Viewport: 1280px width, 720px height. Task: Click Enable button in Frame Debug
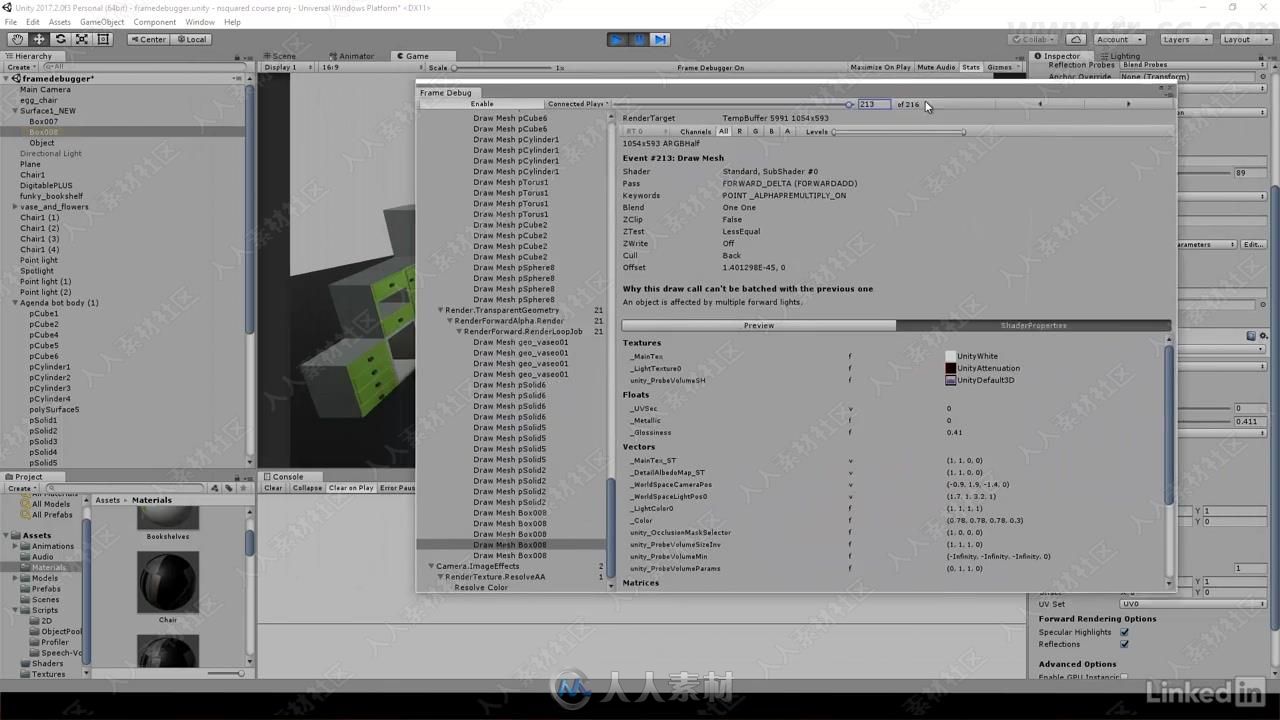coord(482,104)
